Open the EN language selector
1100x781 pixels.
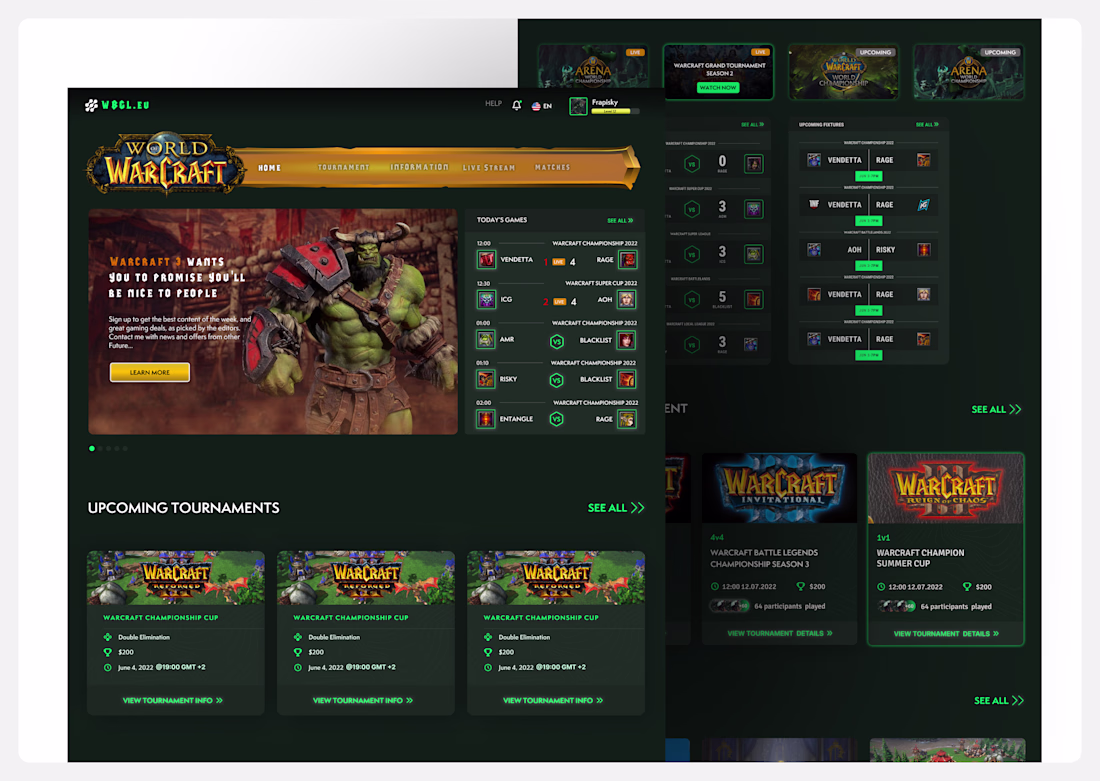pyautogui.click(x=542, y=106)
